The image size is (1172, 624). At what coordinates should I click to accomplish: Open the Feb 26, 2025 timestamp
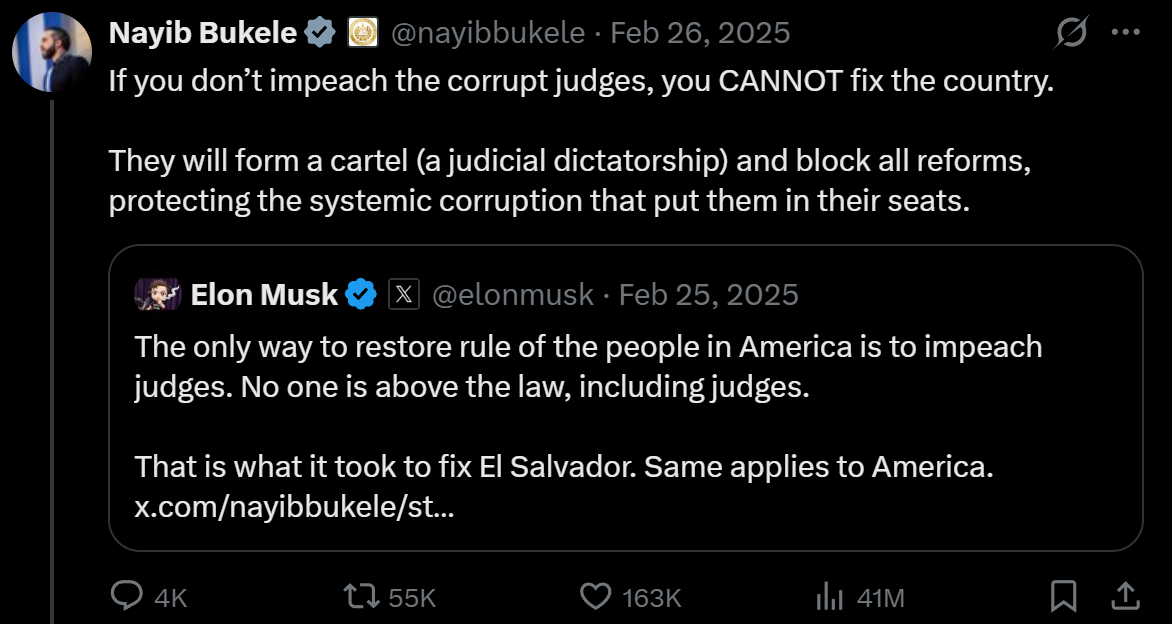click(x=700, y=33)
